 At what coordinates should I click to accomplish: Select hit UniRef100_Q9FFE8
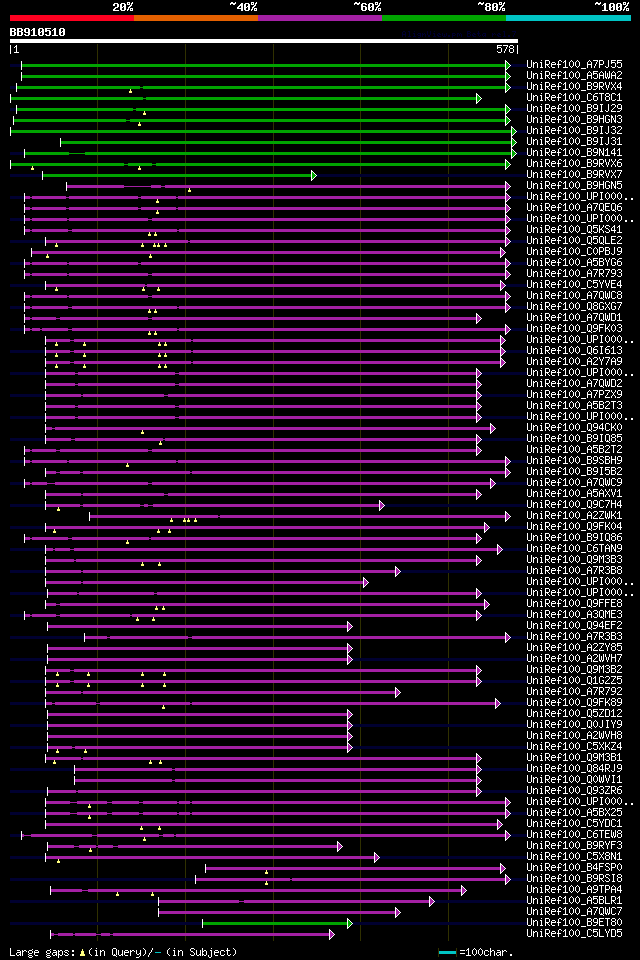click(x=574, y=604)
